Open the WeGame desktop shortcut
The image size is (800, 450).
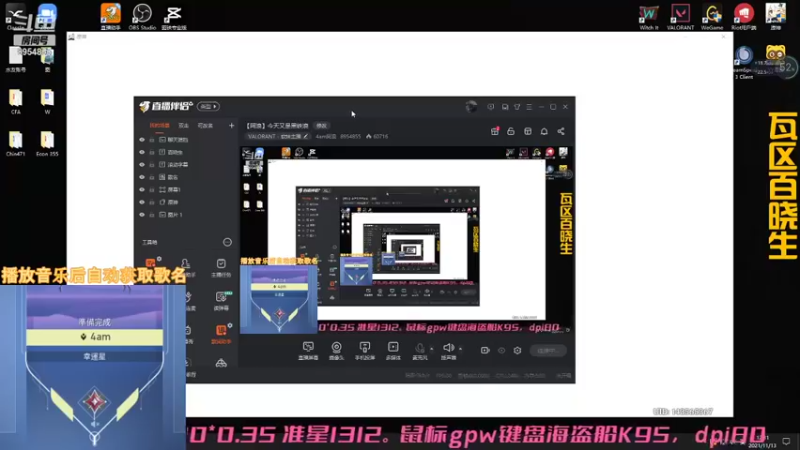[712, 17]
